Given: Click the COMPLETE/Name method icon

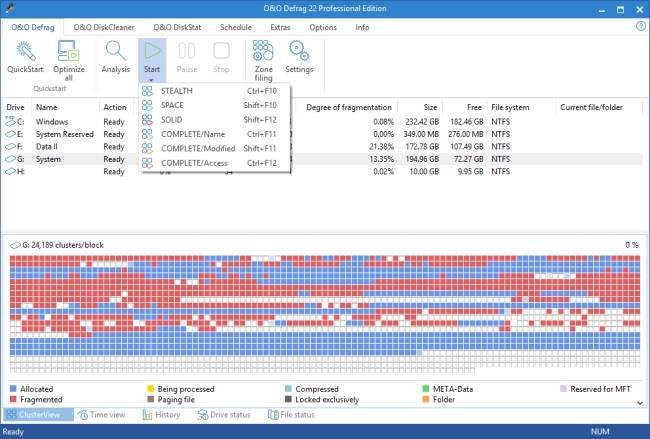Looking at the screenshot, I should [x=147, y=134].
